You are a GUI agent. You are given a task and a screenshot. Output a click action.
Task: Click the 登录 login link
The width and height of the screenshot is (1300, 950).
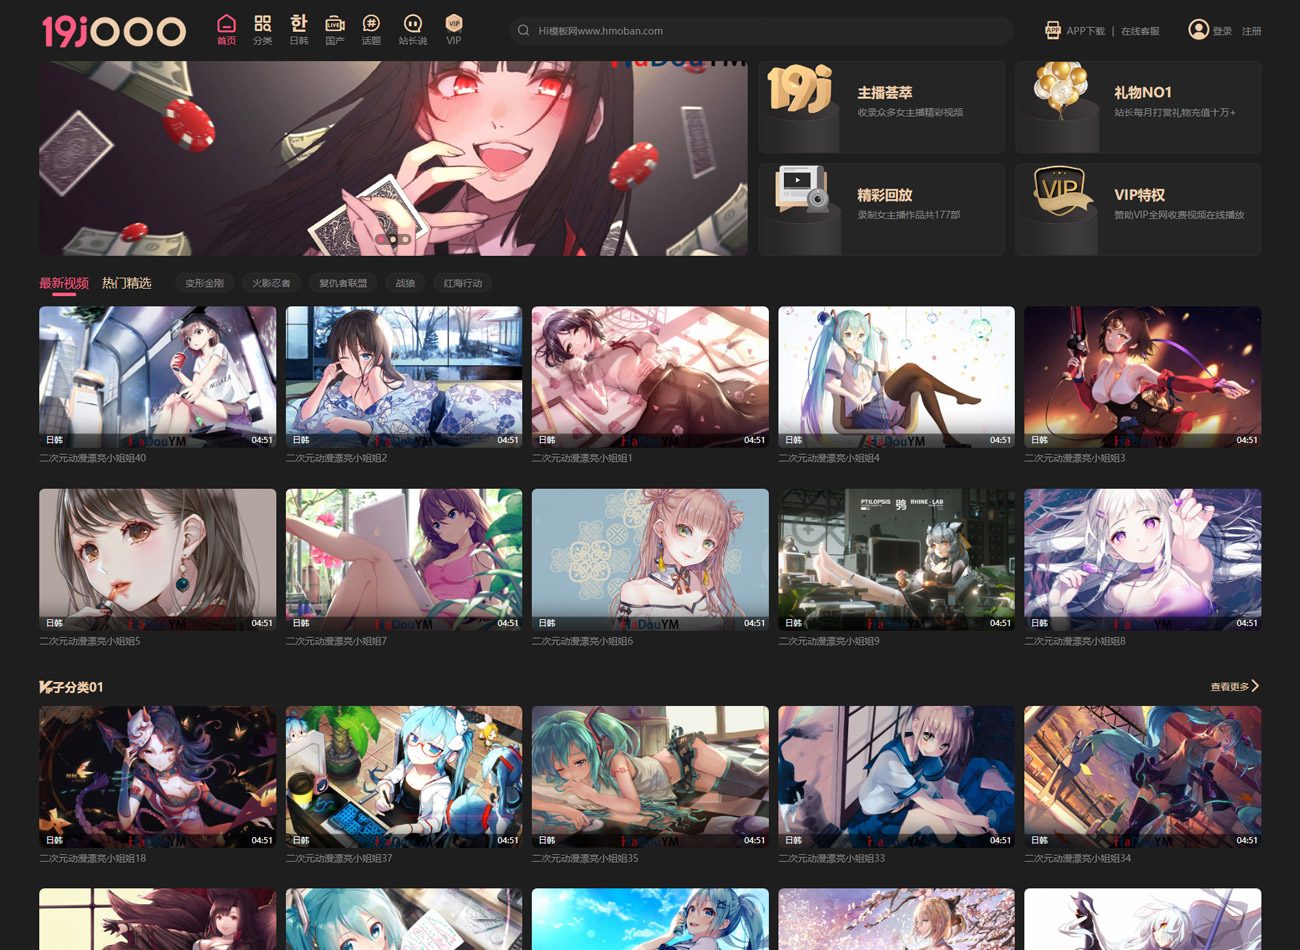coord(1222,31)
